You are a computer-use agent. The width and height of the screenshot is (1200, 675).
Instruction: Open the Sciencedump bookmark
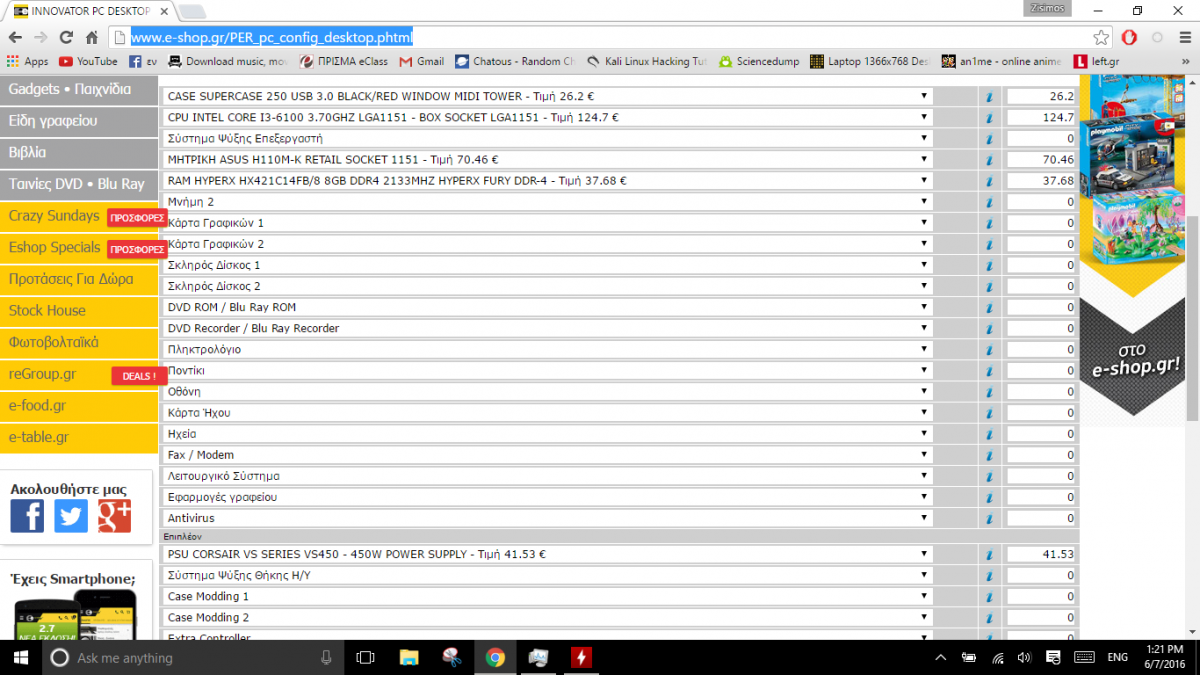tap(759, 61)
